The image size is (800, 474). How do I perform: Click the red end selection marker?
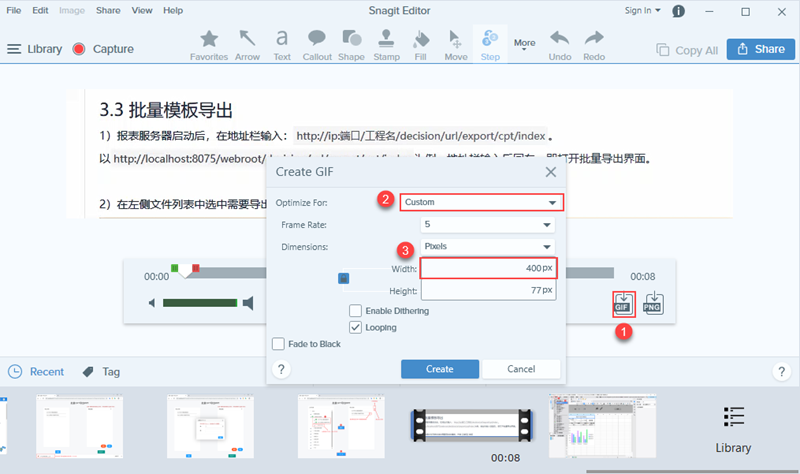pos(195,268)
